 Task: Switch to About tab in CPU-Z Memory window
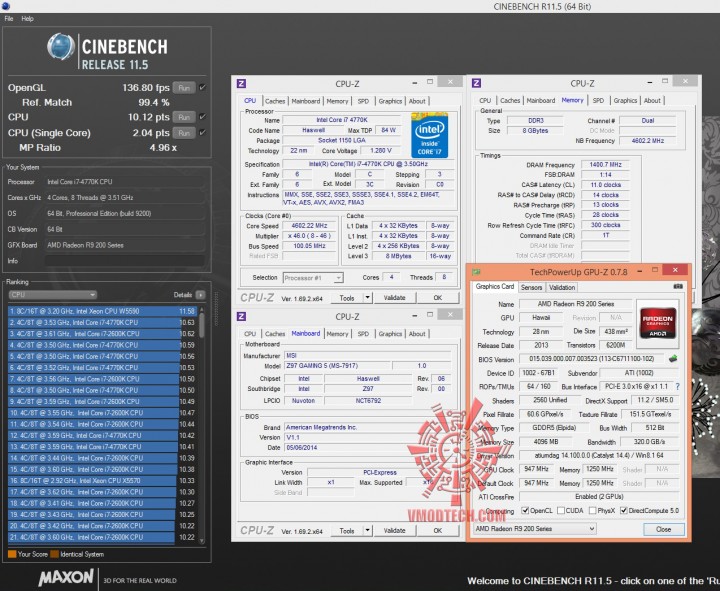tap(652, 100)
